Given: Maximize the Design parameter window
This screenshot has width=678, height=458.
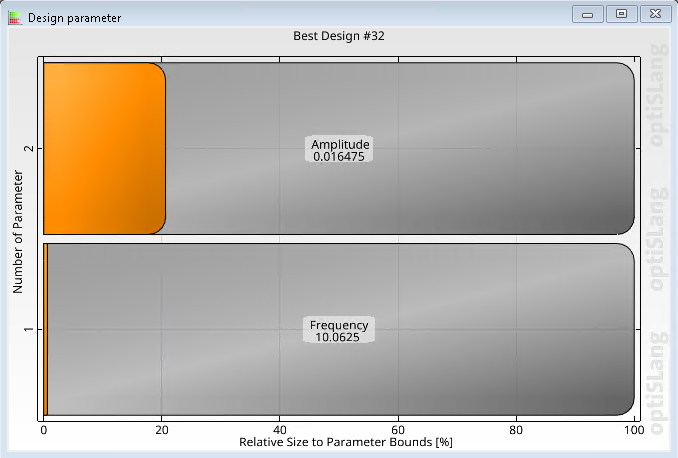Looking at the screenshot, I should 621,14.
